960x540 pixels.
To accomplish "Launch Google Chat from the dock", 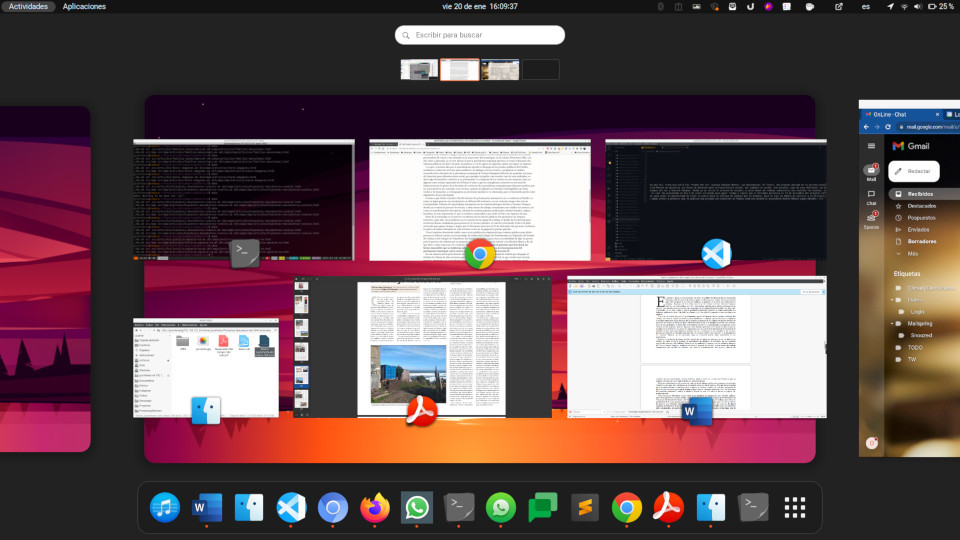I will pyautogui.click(x=543, y=508).
